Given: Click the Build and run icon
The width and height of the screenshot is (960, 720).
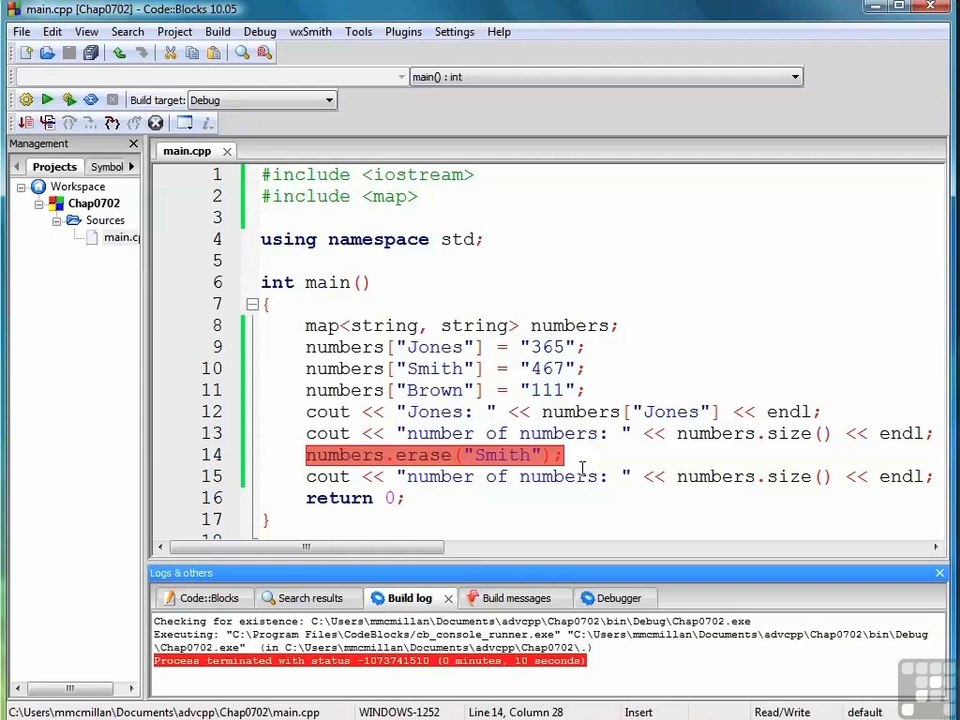Looking at the screenshot, I should pyautogui.click(x=69, y=100).
